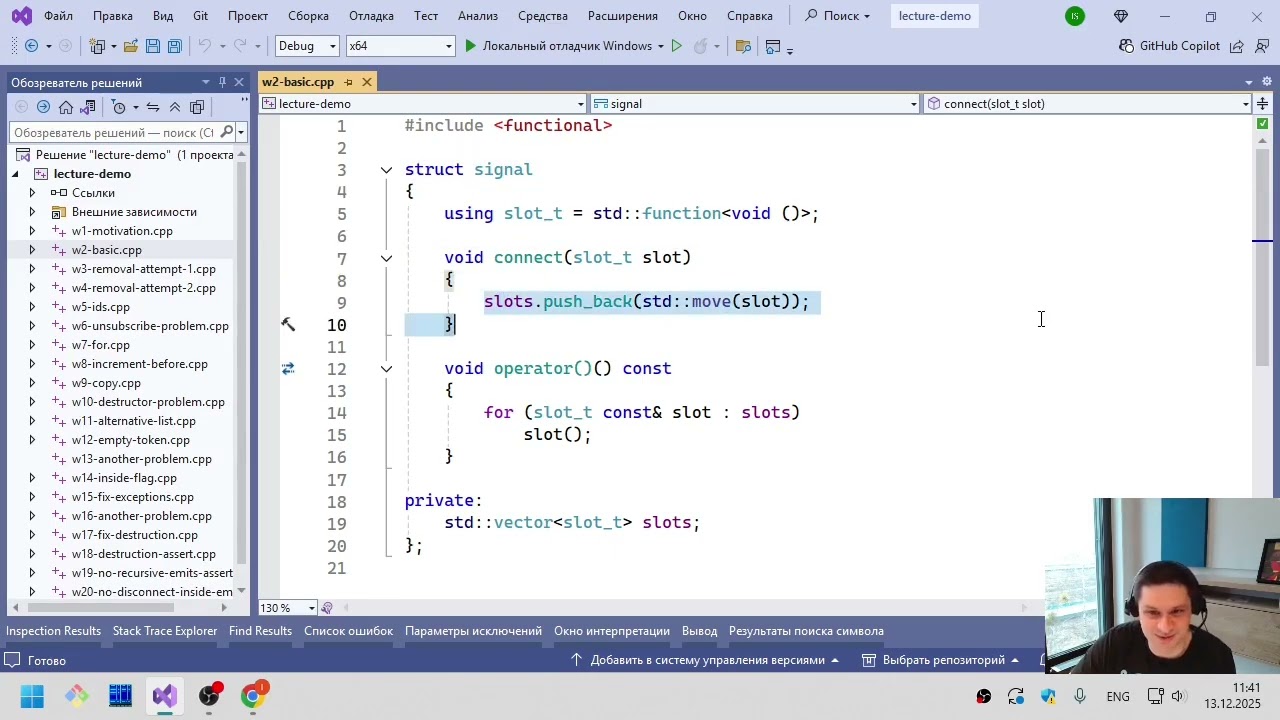Screen dimensions: 1280x720
Task: Click the IS account avatar
Action: point(1075,16)
